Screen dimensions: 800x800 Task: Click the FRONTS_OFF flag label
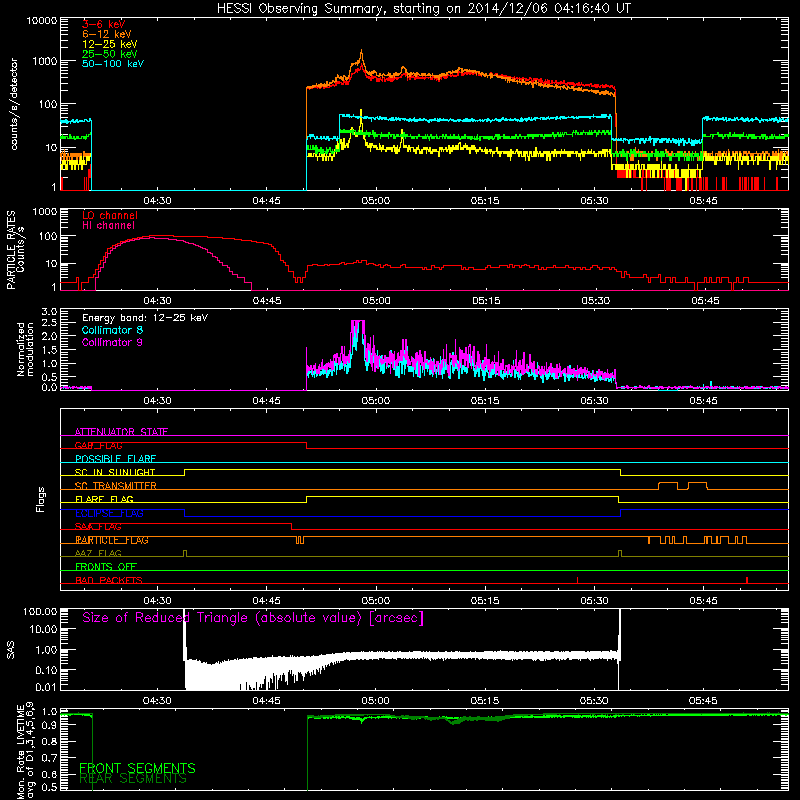pos(106,567)
